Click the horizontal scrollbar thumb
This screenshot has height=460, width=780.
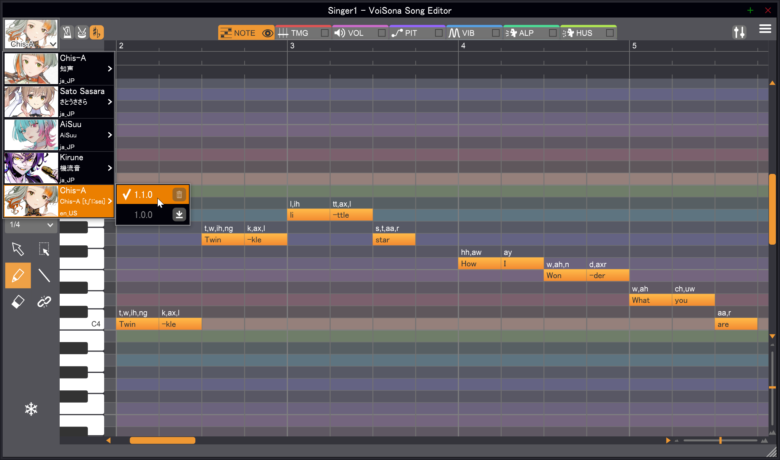click(162, 440)
